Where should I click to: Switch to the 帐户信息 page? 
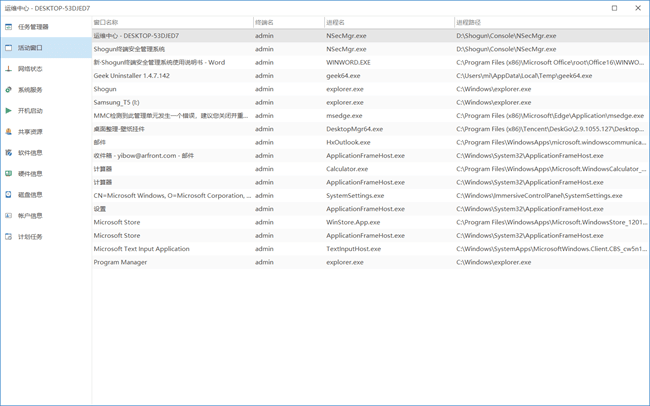tap(30, 216)
